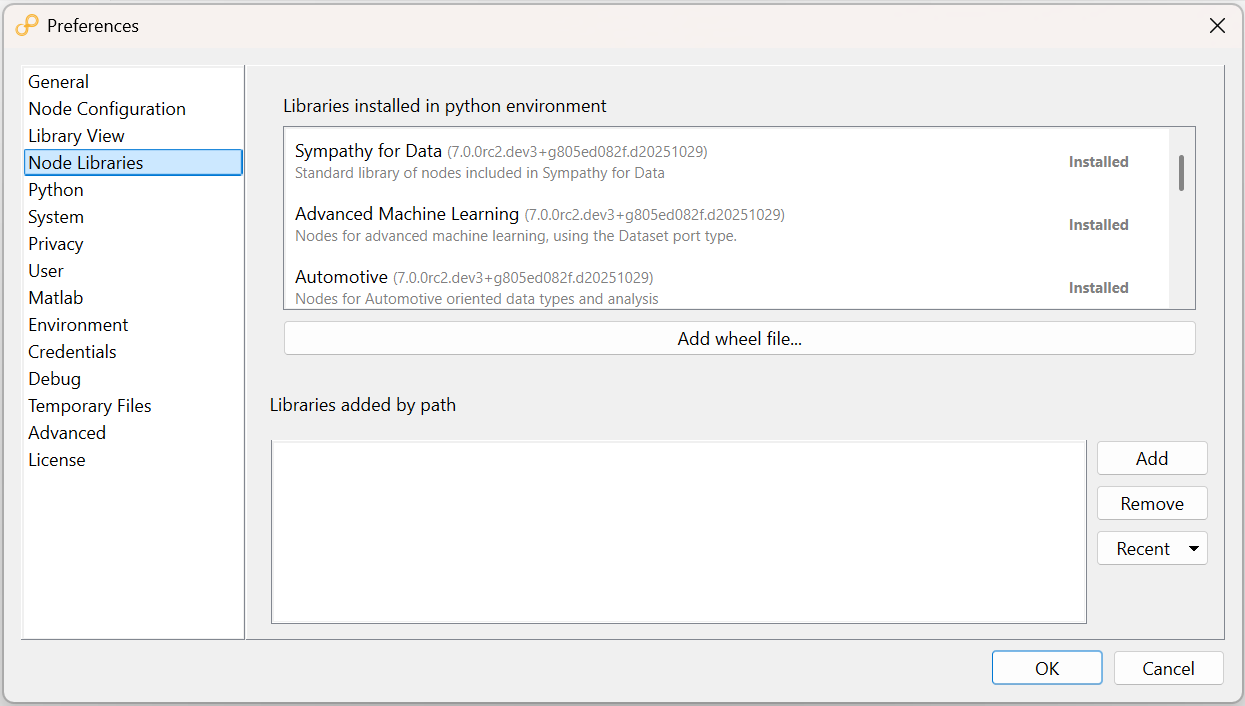The height and width of the screenshot is (706, 1245).
Task: Open the Privacy settings
Action: [55, 243]
